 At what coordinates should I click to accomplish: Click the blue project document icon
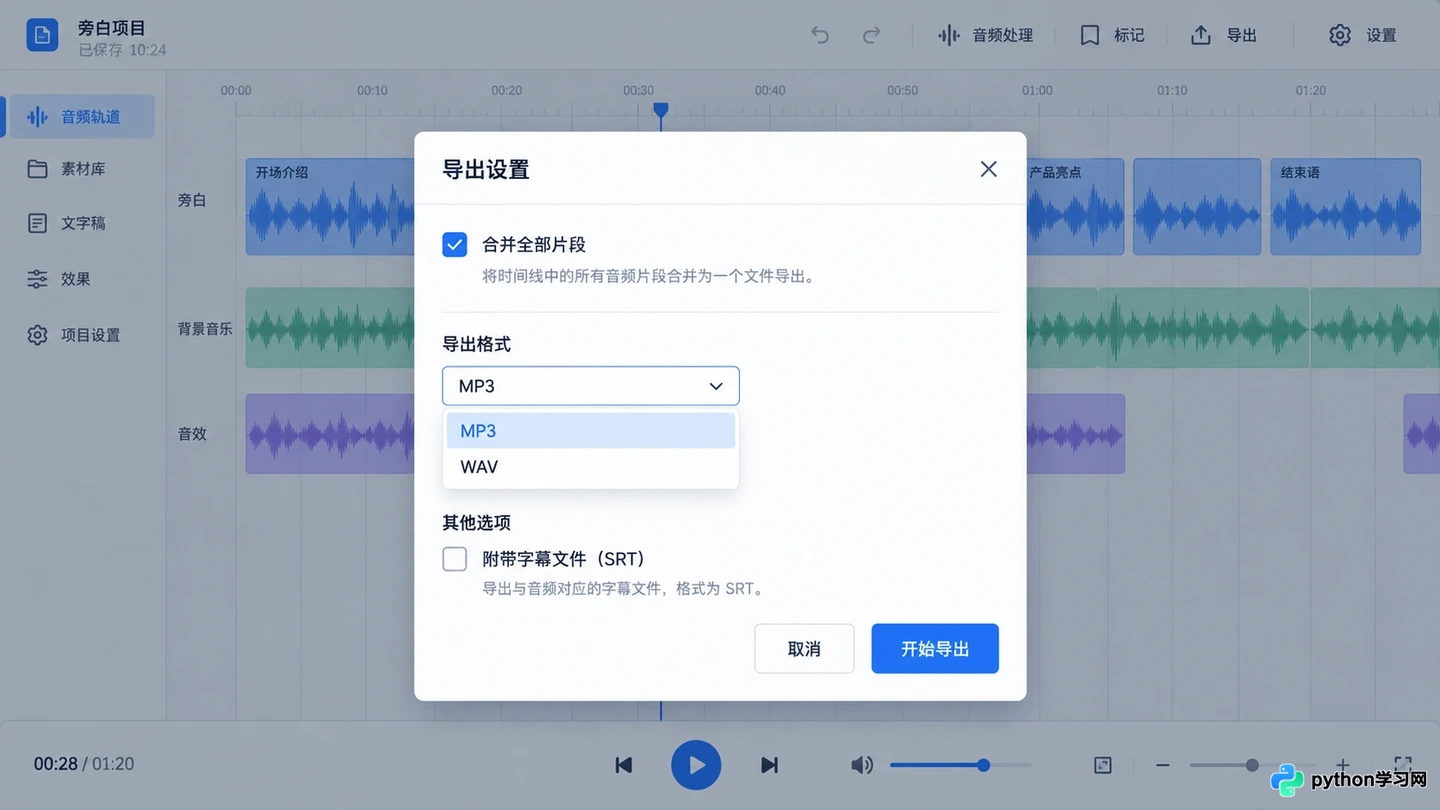[42, 35]
